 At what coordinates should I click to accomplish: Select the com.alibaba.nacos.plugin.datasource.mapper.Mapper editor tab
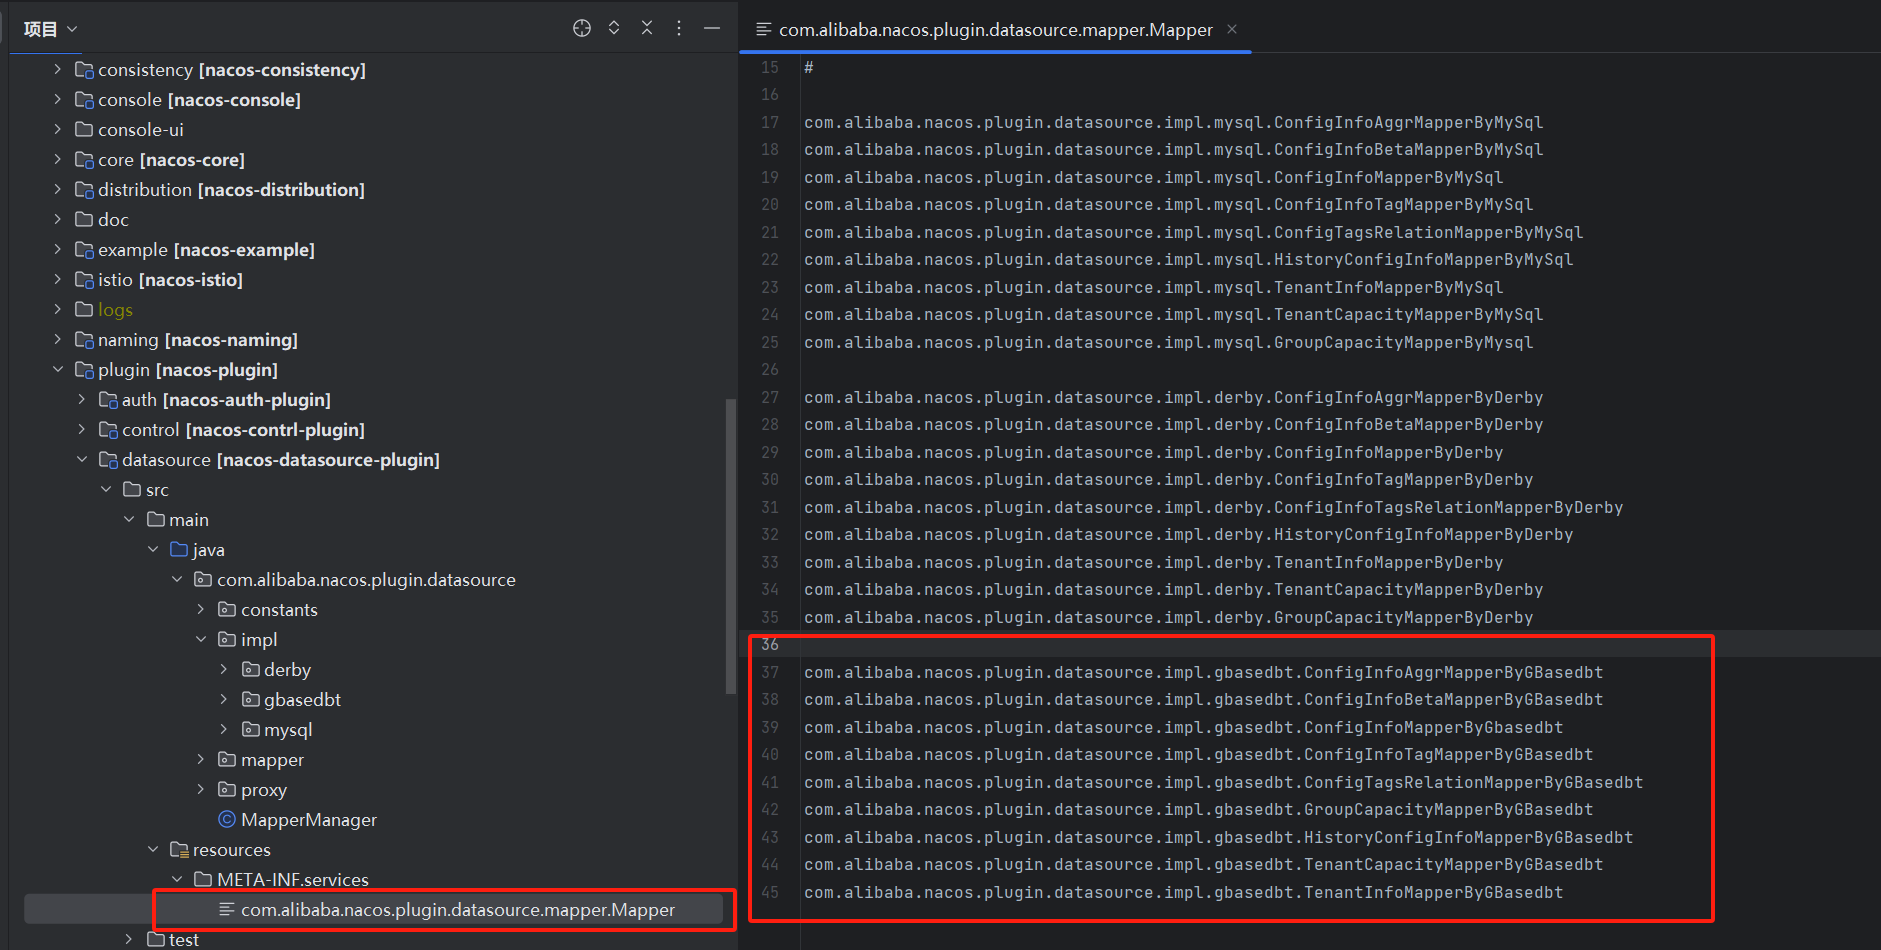tap(995, 30)
